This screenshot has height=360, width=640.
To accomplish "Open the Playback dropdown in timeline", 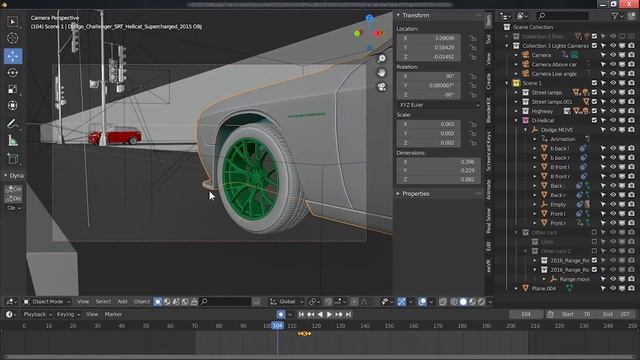I will point(38,315).
